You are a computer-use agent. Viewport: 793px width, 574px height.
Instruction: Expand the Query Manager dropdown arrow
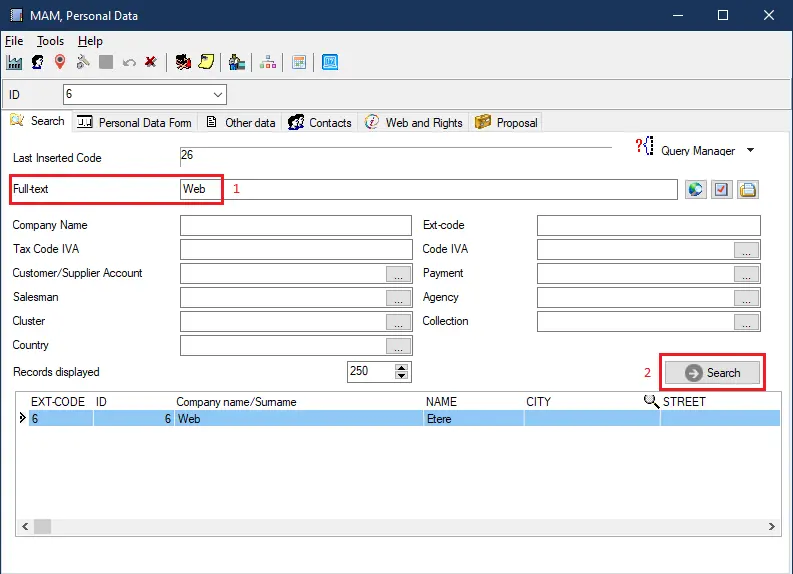pyautogui.click(x=750, y=151)
